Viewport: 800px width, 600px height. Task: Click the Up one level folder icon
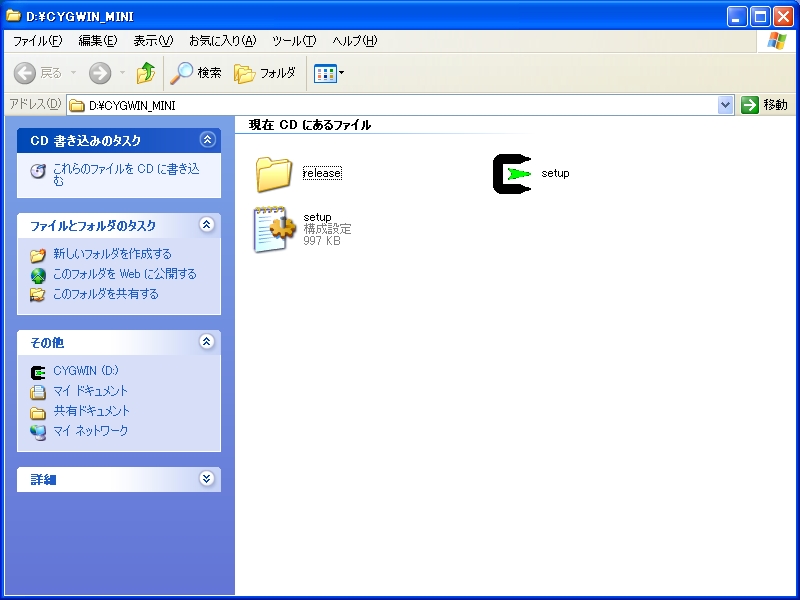coord(146,73)
